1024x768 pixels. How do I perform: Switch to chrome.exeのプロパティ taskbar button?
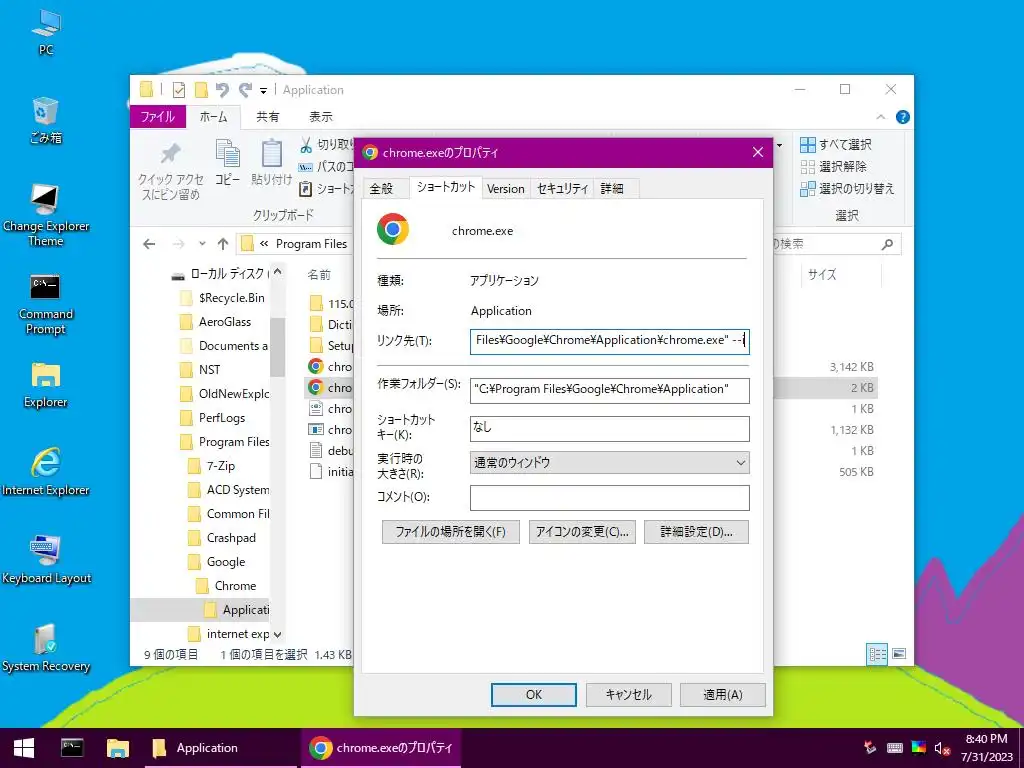coord(381,748)
